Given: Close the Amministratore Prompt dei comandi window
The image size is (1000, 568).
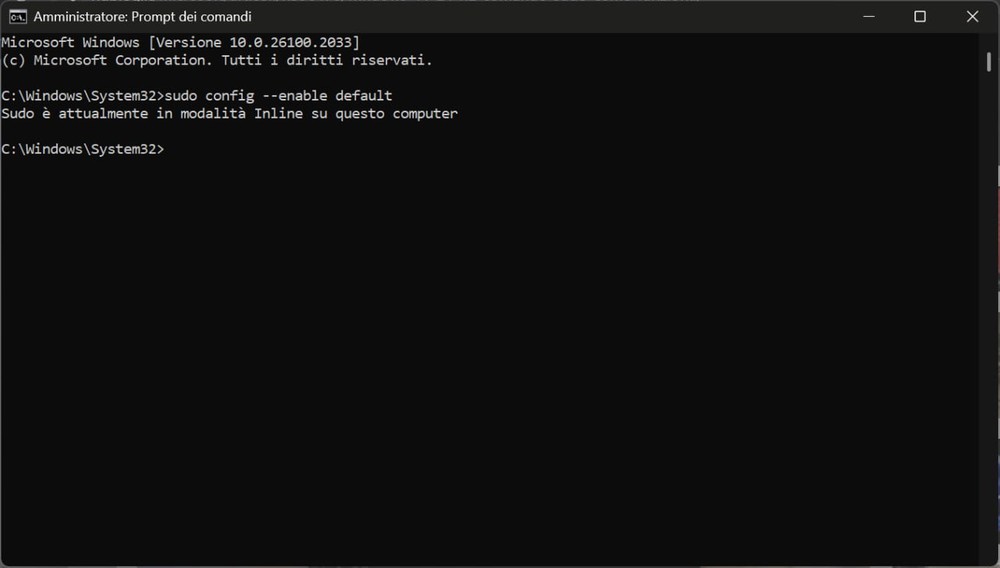Looking at the screenshot, I should (972, 17).
